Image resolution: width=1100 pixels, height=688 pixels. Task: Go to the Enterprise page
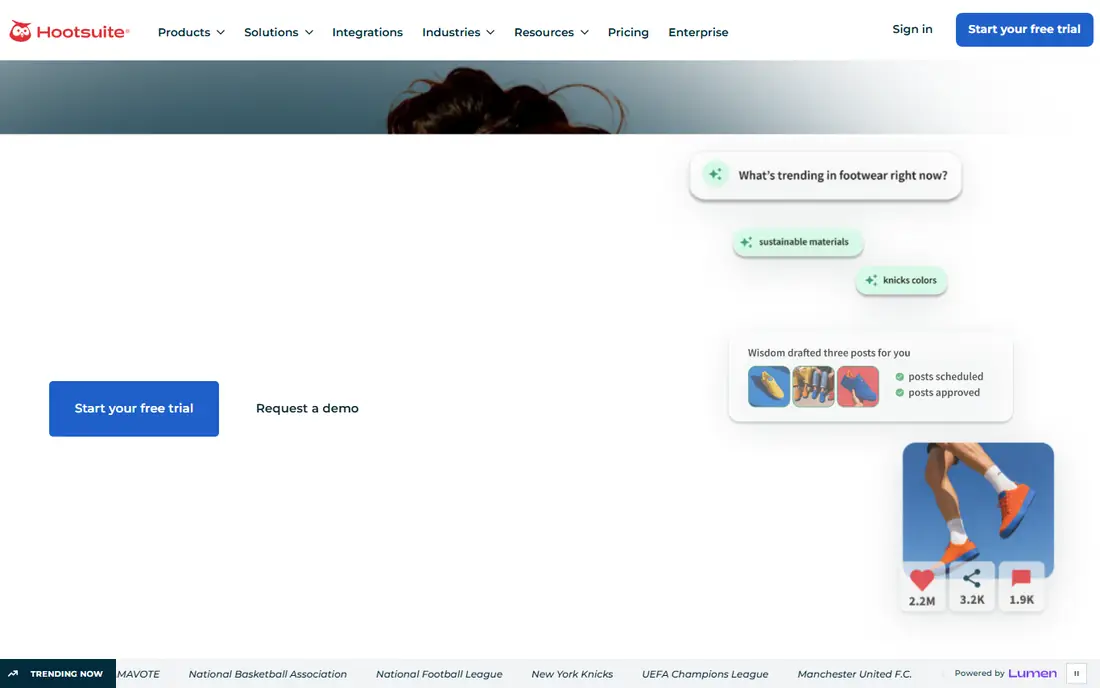(698, 32)
